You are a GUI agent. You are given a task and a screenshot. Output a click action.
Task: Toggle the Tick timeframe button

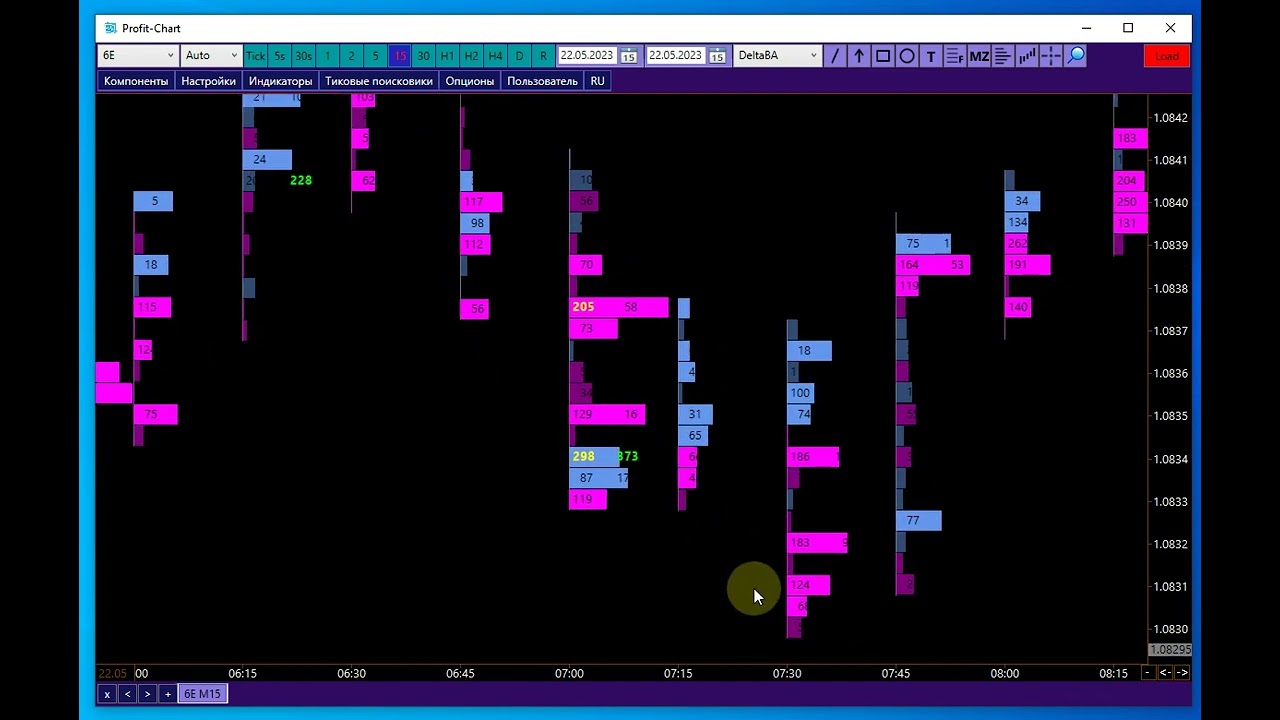coord(255,56)
